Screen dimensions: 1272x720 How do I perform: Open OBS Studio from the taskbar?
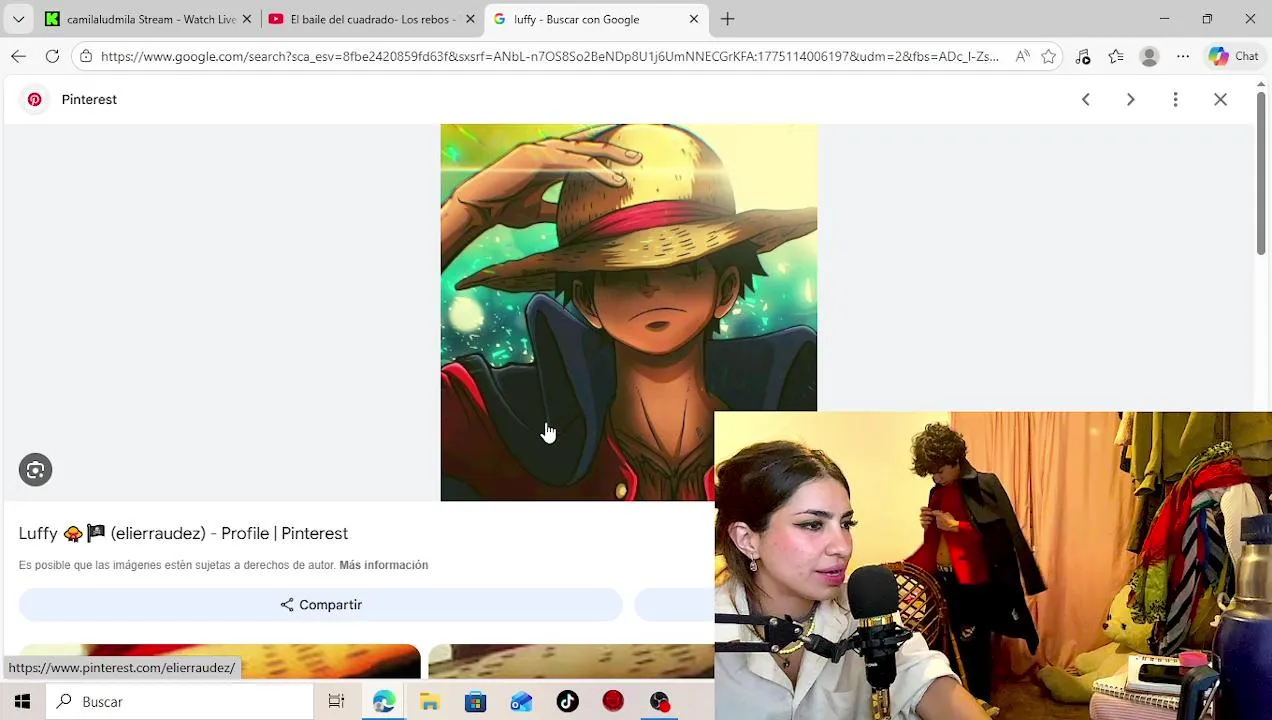pyautogui.click(x=659, y=702)
